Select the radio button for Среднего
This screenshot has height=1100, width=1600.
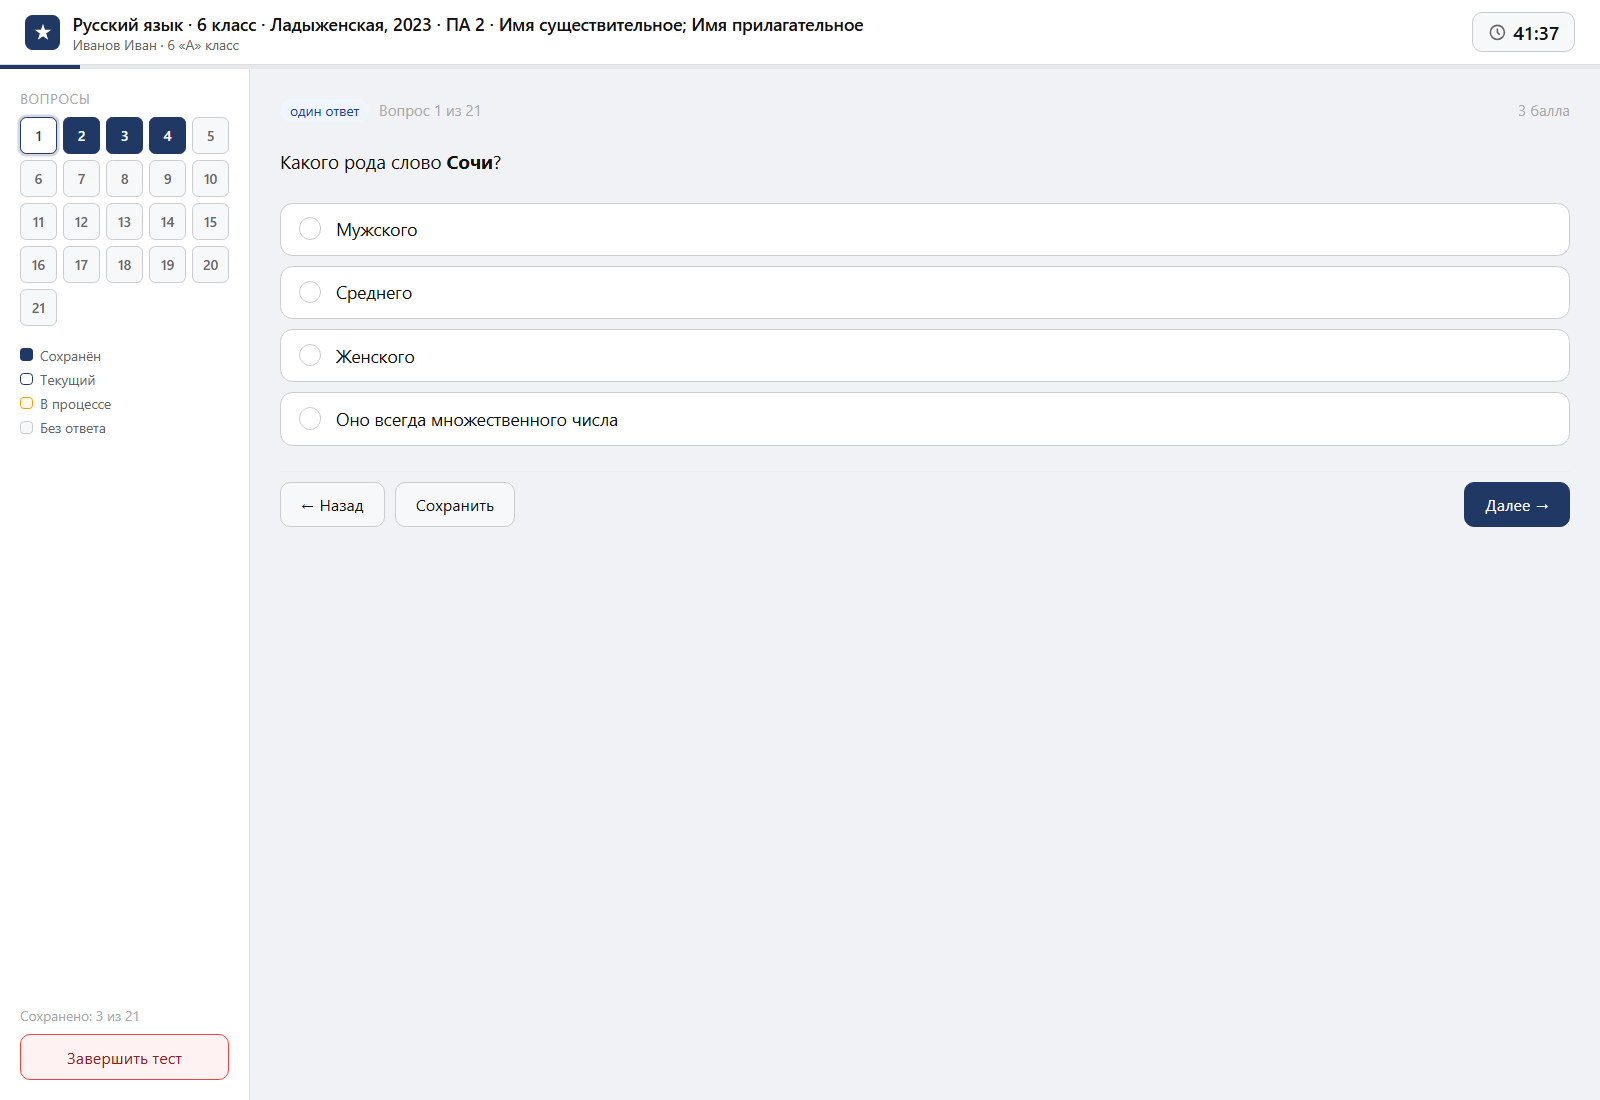tap(310, 292)
